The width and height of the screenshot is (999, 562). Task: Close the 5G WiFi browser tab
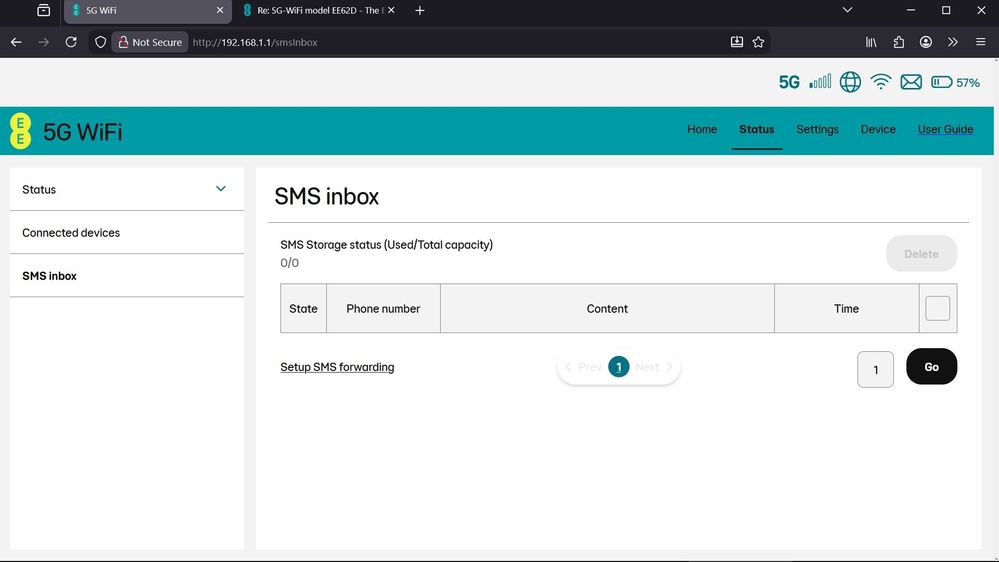[x=220, y=10]
